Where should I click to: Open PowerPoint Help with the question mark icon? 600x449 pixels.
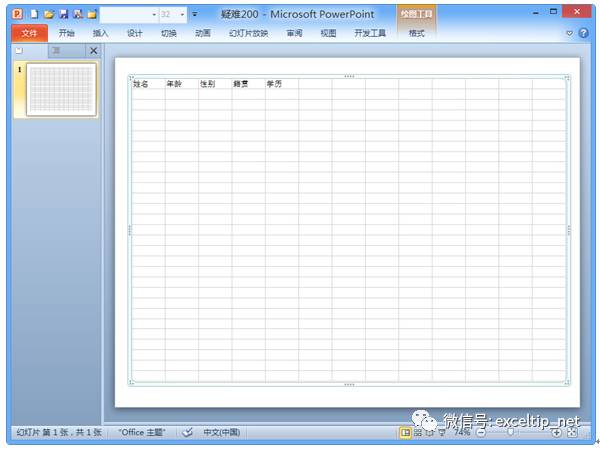[x=583, y=33]
